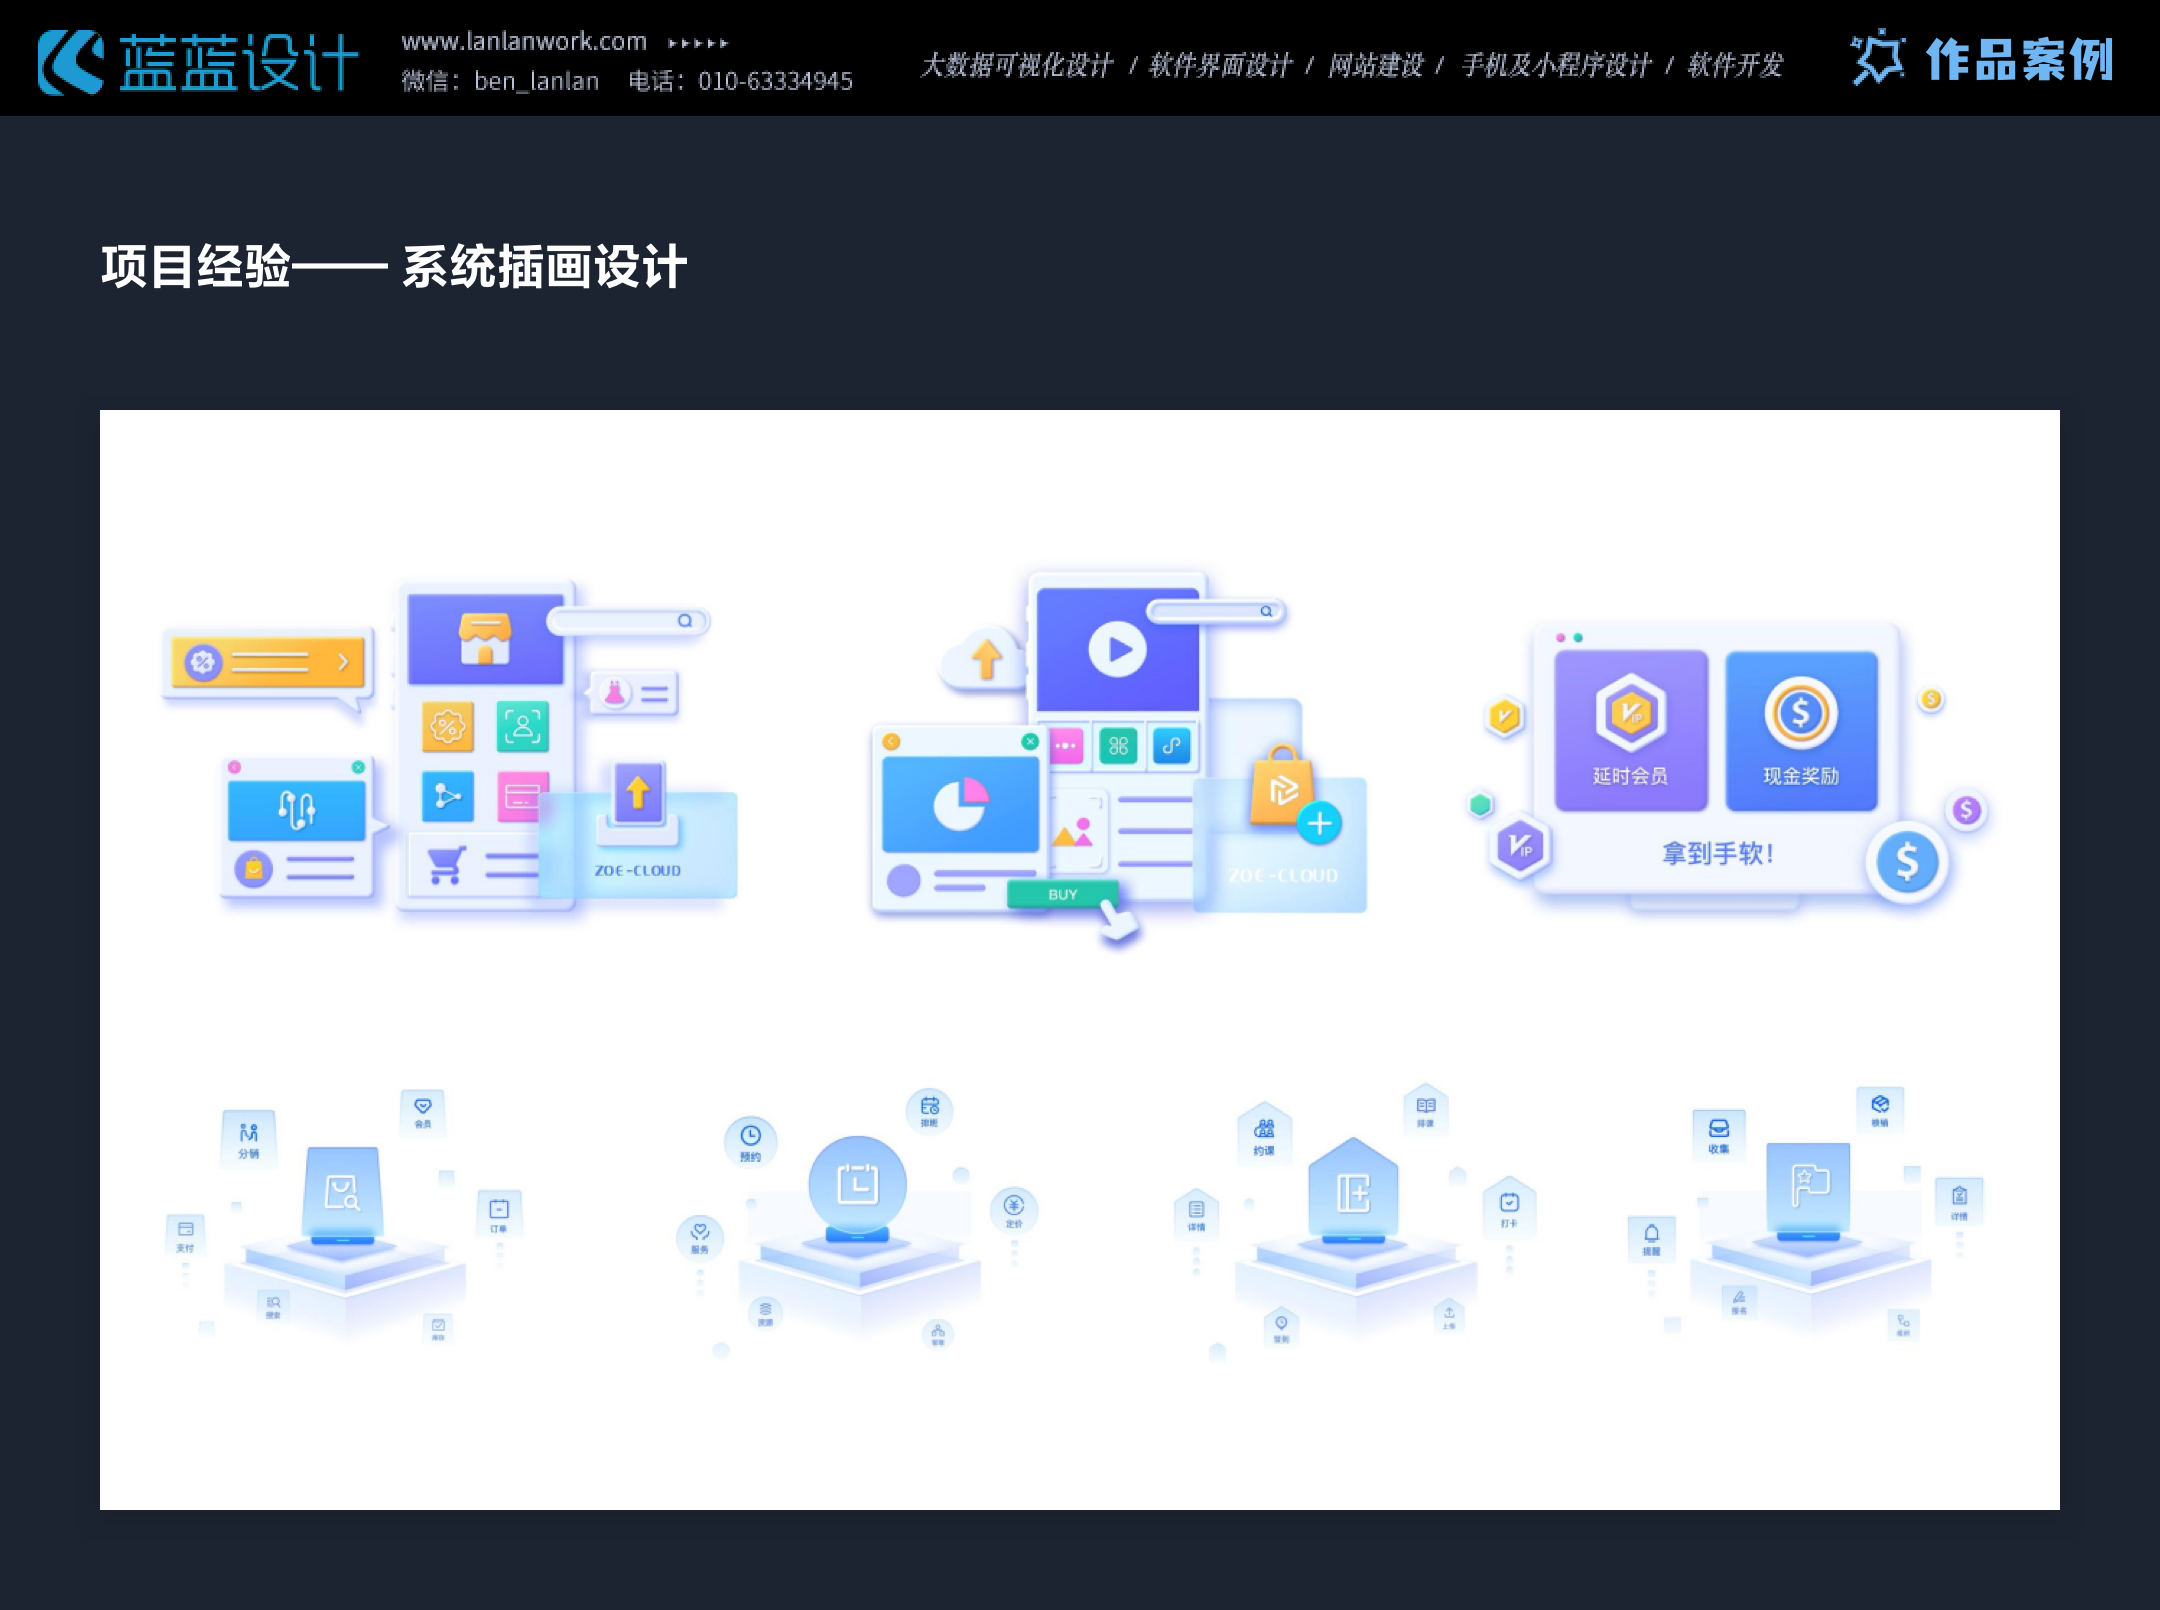Click the cyan plus button on the shopping bag
The height and width of the screenshot is (1610, 2160).
click(x=1319, y=823)
